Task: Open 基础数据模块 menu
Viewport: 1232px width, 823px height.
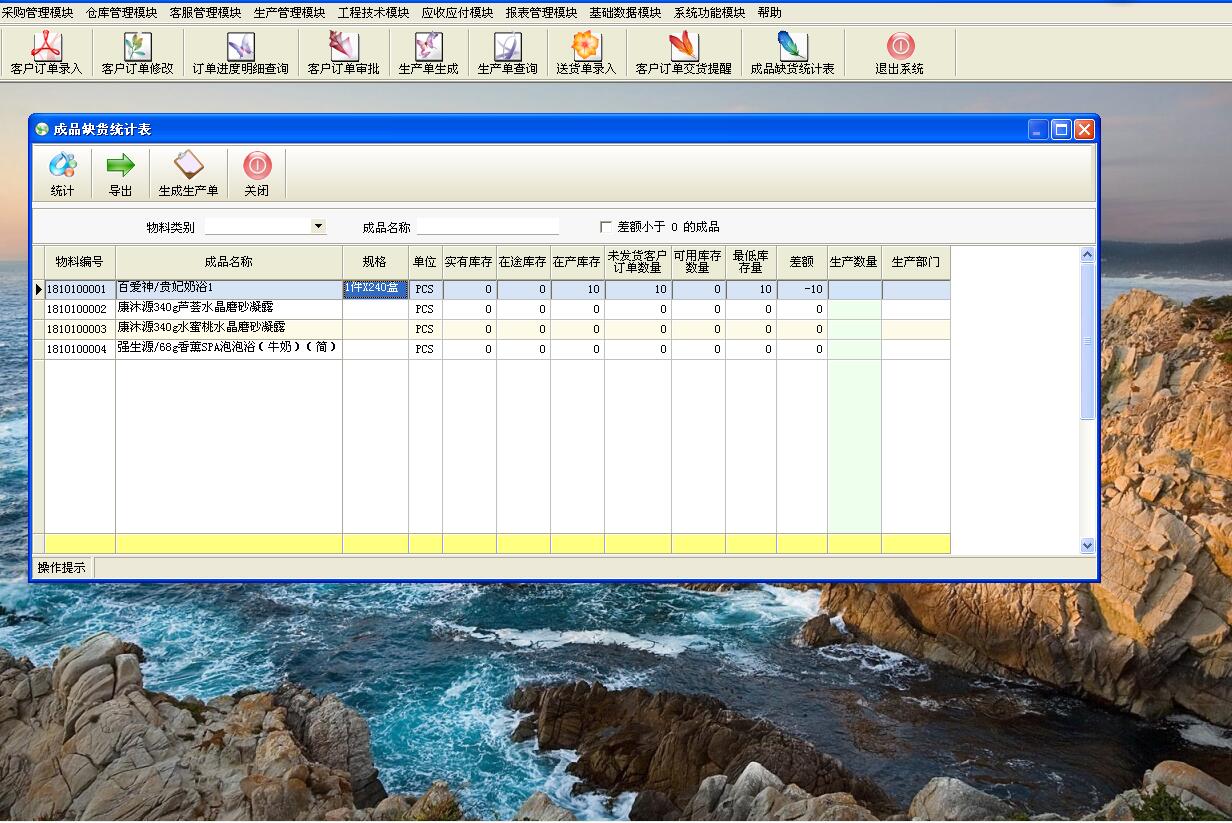Action: pos(625,13)
